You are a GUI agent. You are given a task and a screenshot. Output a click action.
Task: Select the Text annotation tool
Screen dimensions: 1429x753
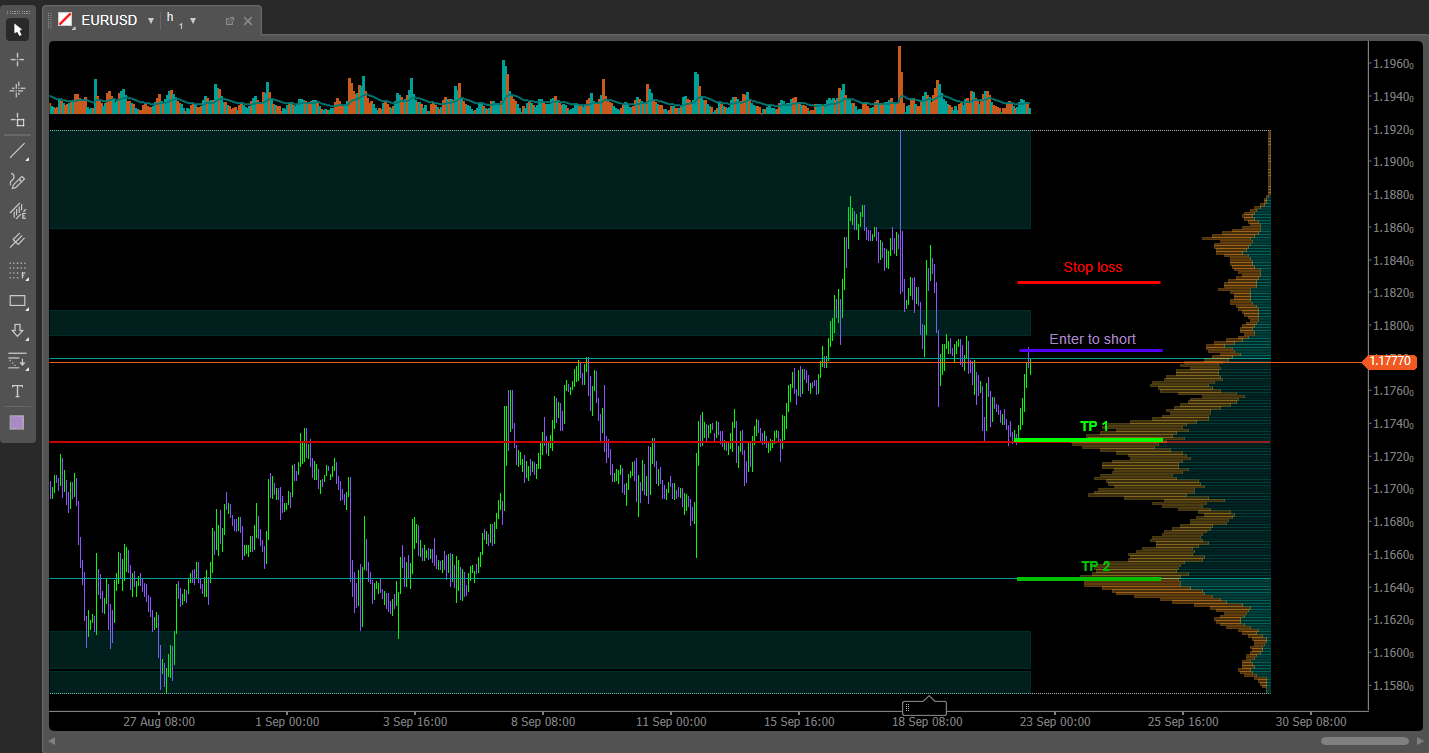coord(17,391)
